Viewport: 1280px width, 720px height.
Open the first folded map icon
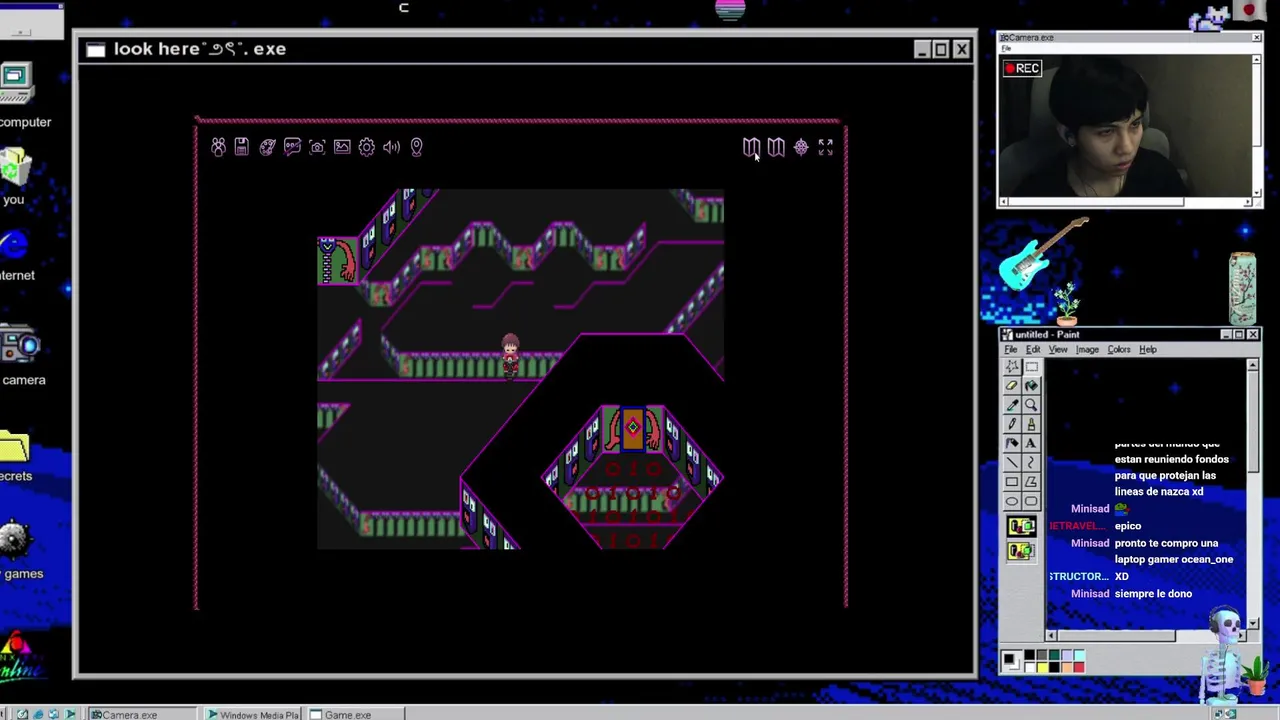pos(751,147)
